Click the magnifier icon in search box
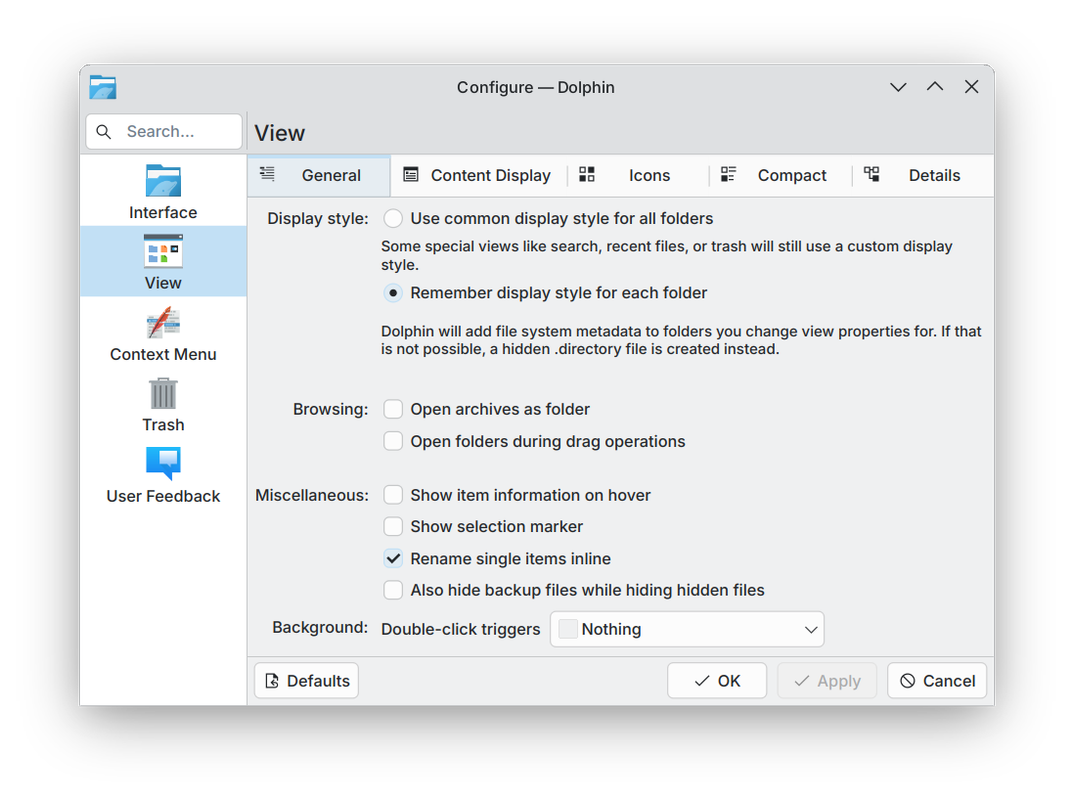Screen dimensions: 1074x800 [x=103, y=132]
